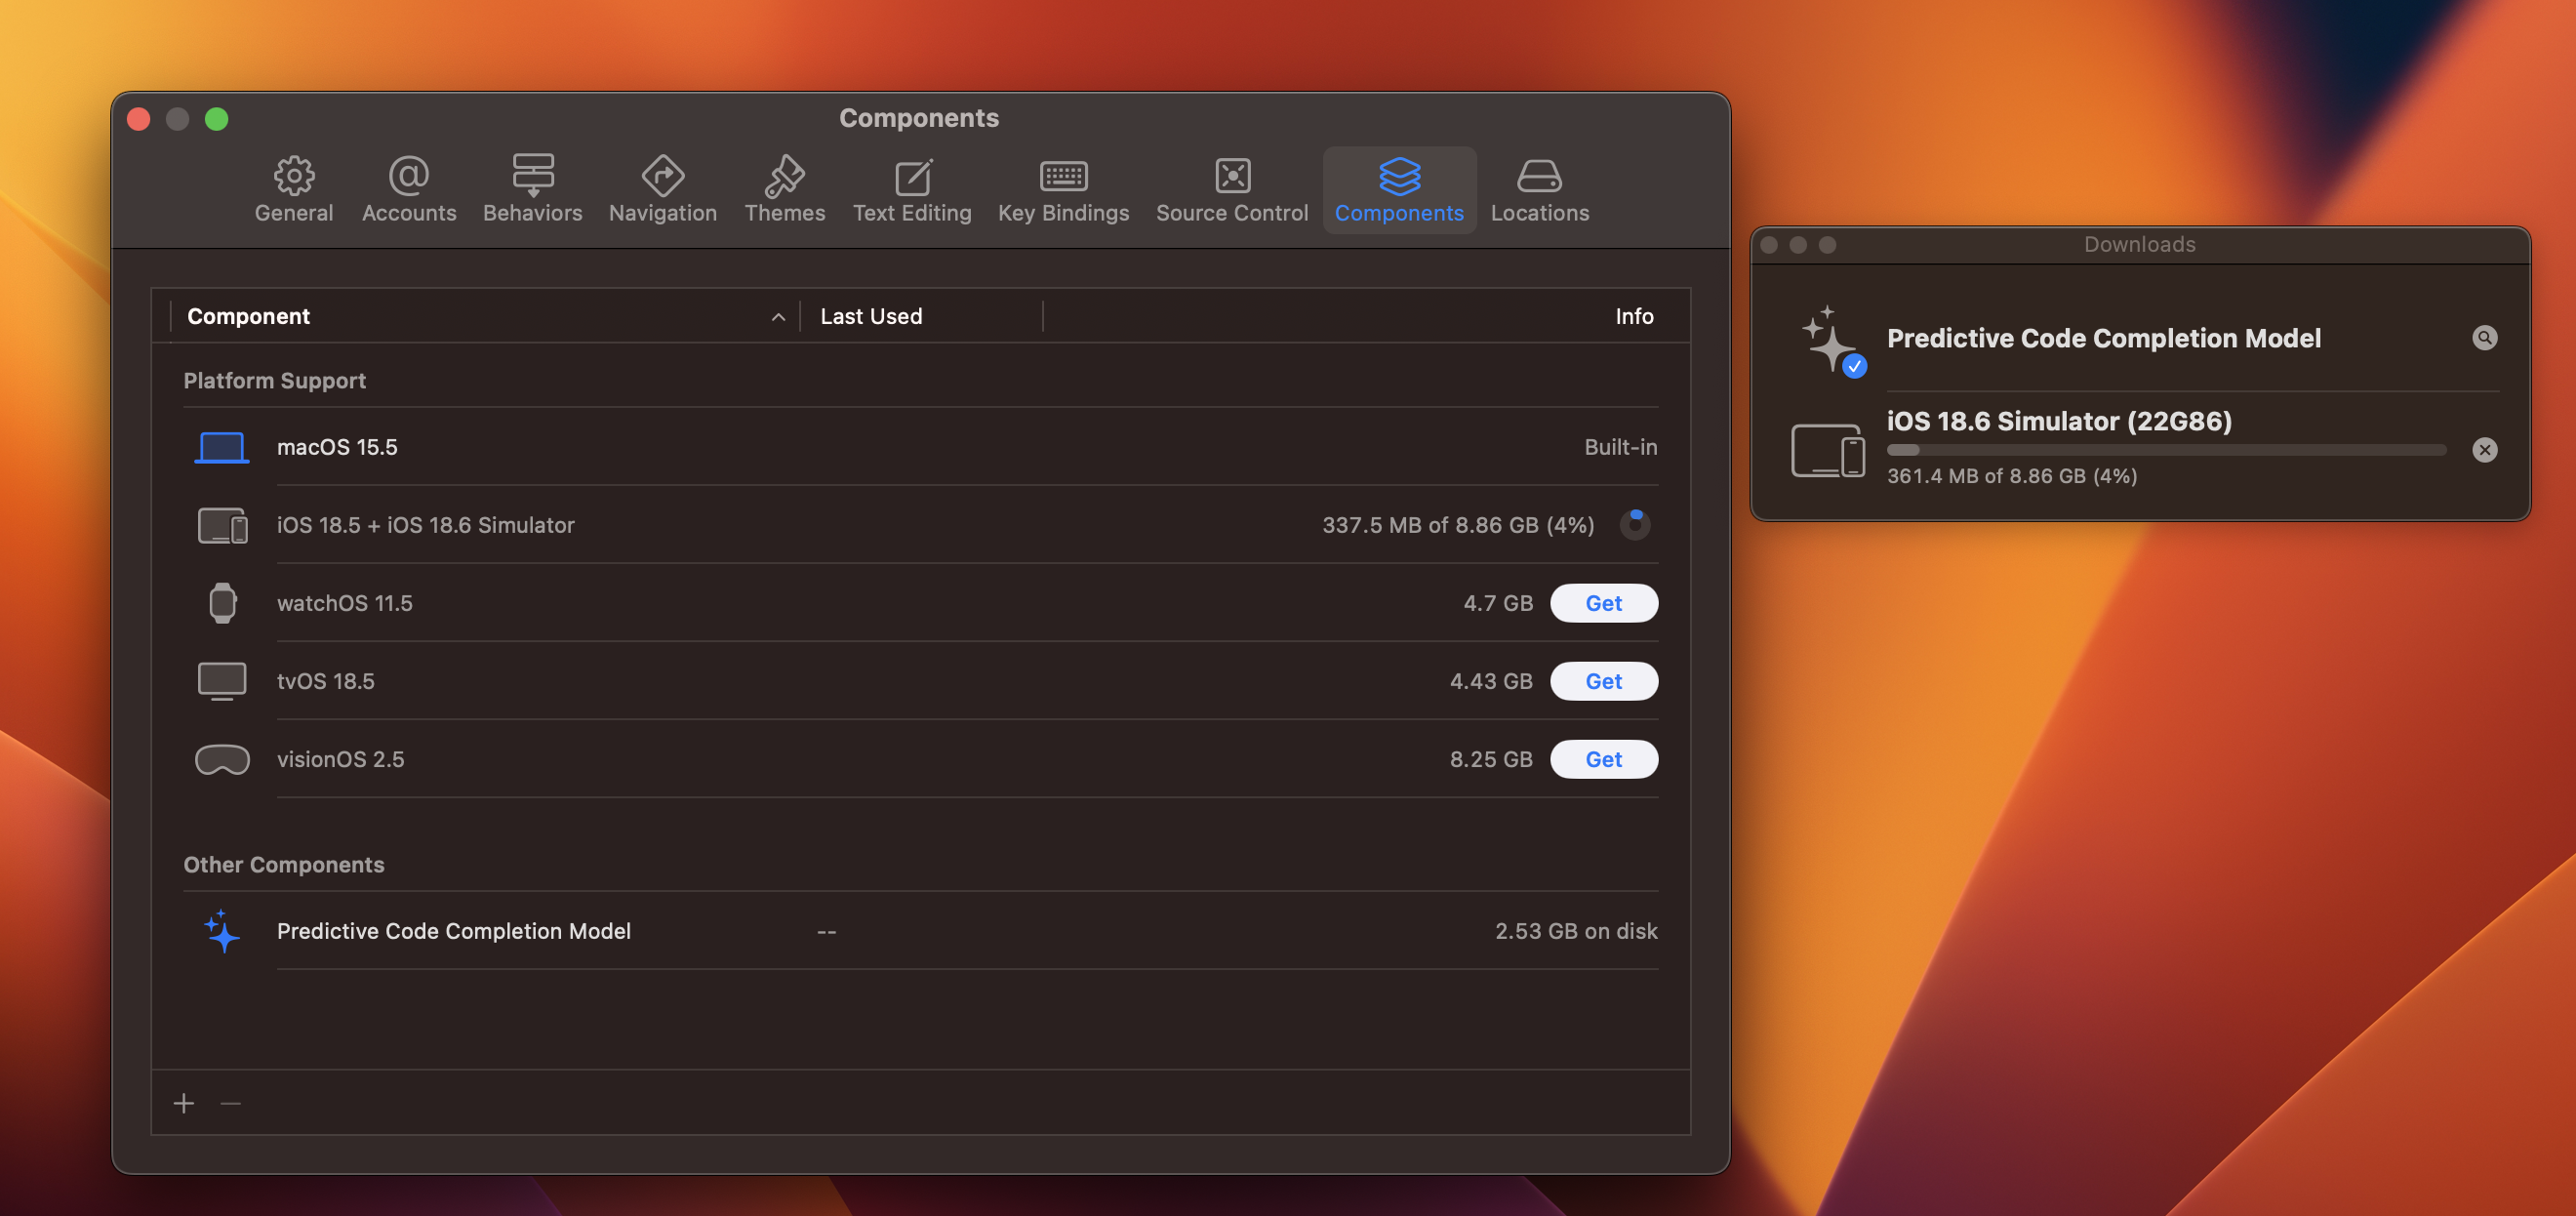
Task: Cancel the iOS 18.6 Simulator download
Action: point(2484,450)
